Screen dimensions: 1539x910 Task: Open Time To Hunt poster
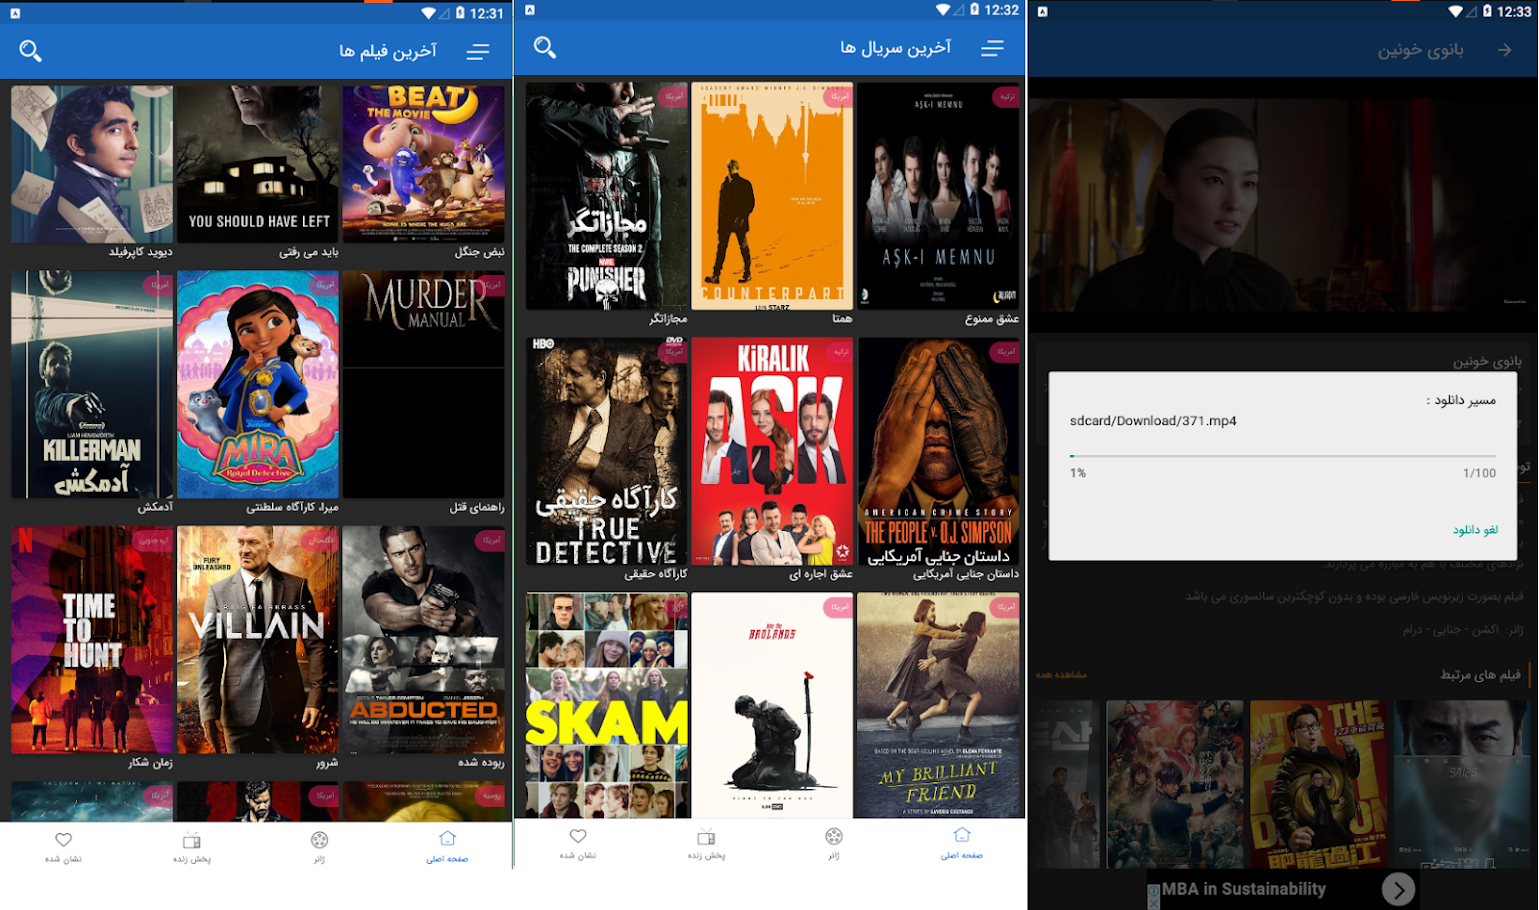point(92,640)
